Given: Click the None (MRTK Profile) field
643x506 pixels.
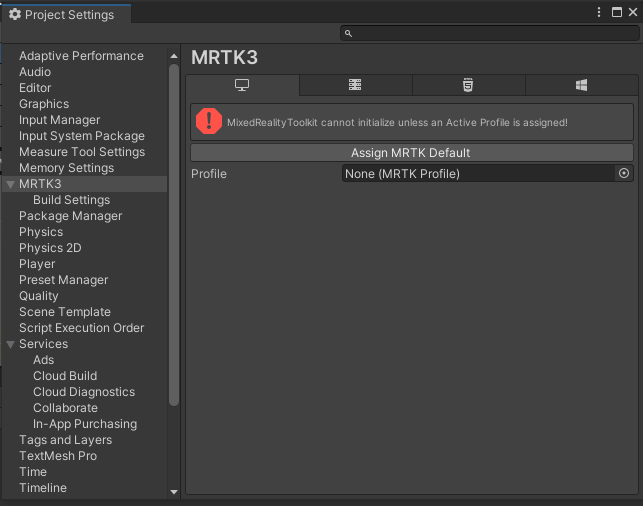Looking at the screenshot, I should pyautogui.click(x=478, y=173).
